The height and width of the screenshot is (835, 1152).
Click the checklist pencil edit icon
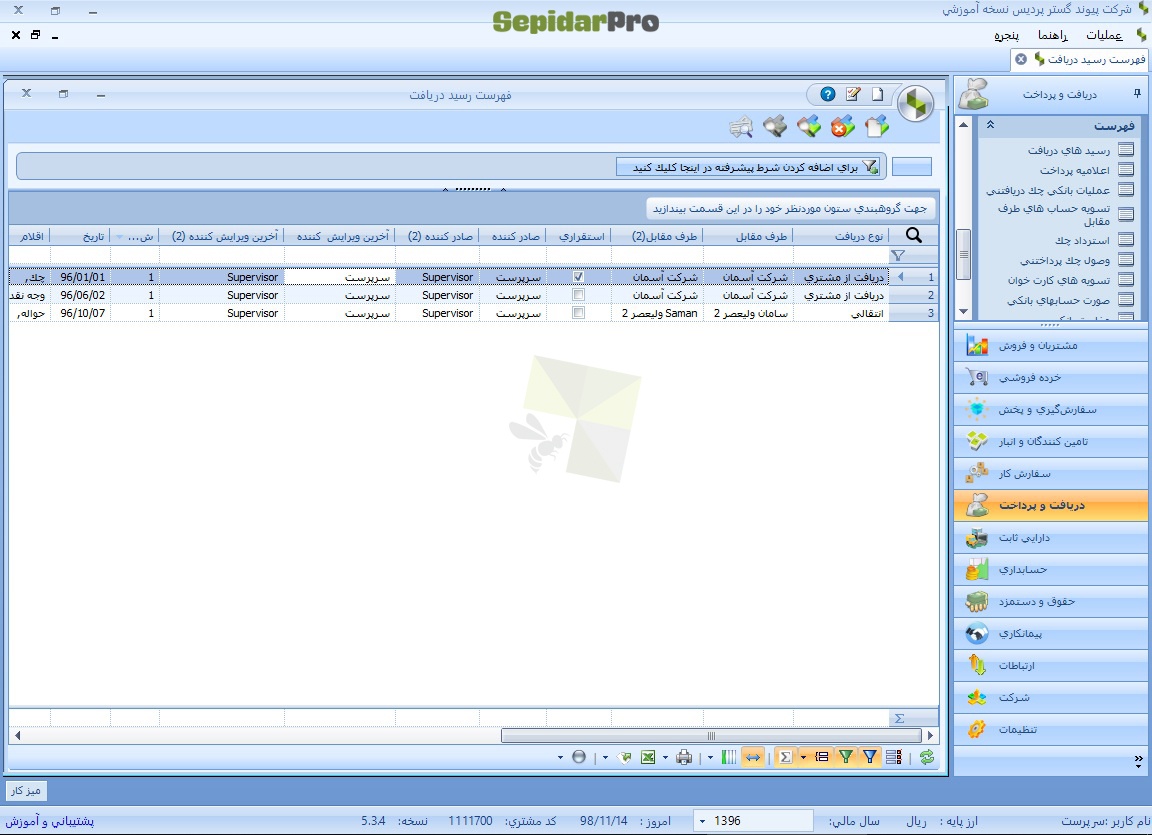853,94
